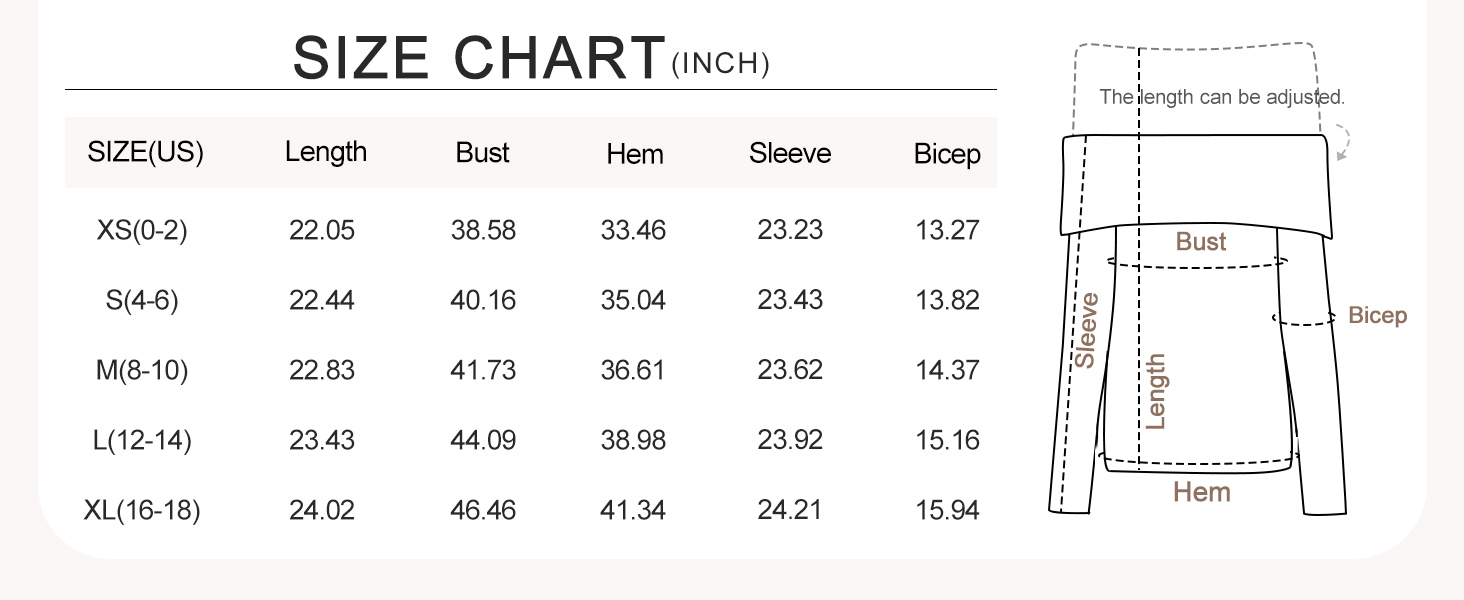Click 'The length can be adjusted.' note
The height and width of the screenshot is (600, 1464).
tap(1222, 97)
